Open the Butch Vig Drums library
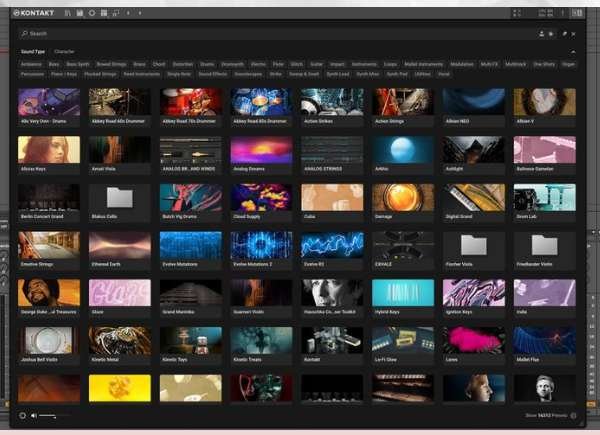The image size is (600, 435). click(x=191, y=202)
